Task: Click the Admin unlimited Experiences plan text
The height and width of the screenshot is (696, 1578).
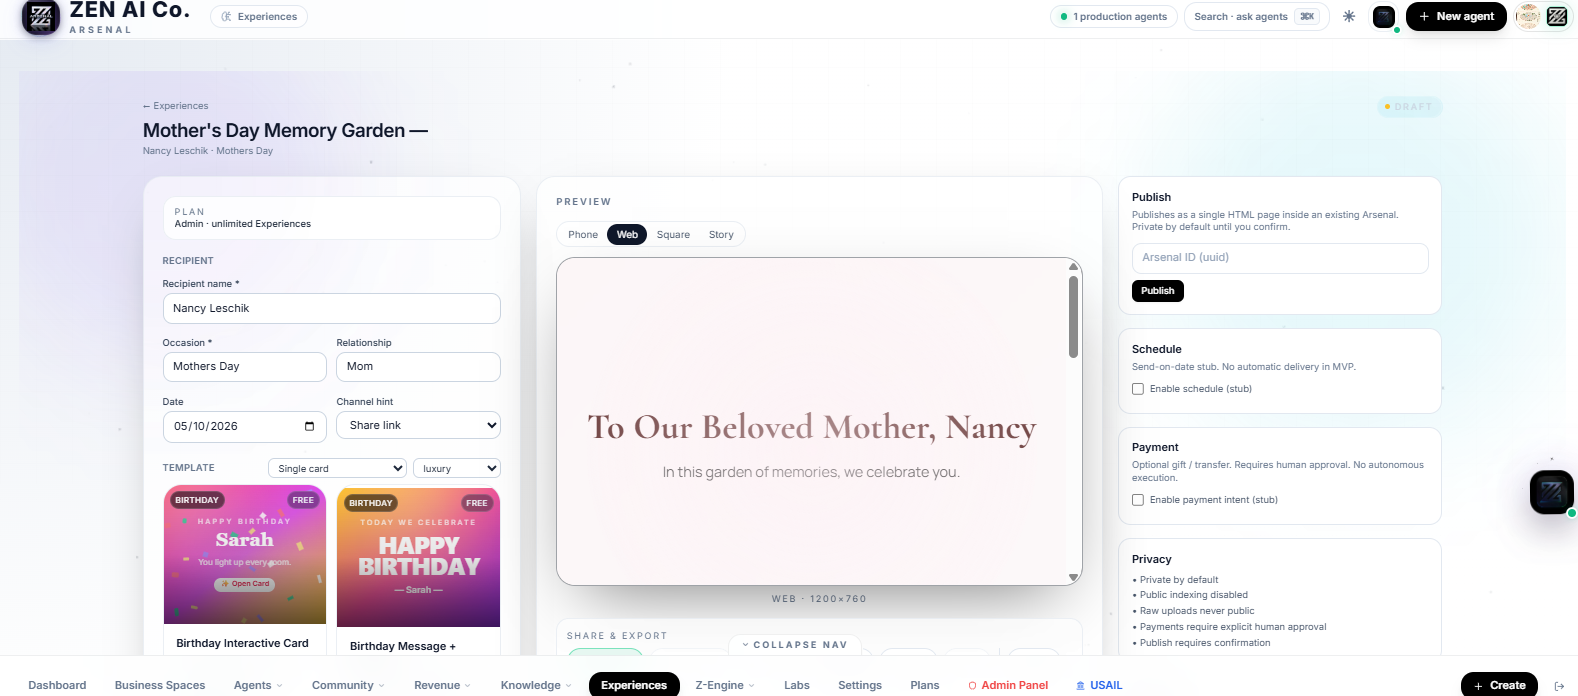Action: [243, 224]
